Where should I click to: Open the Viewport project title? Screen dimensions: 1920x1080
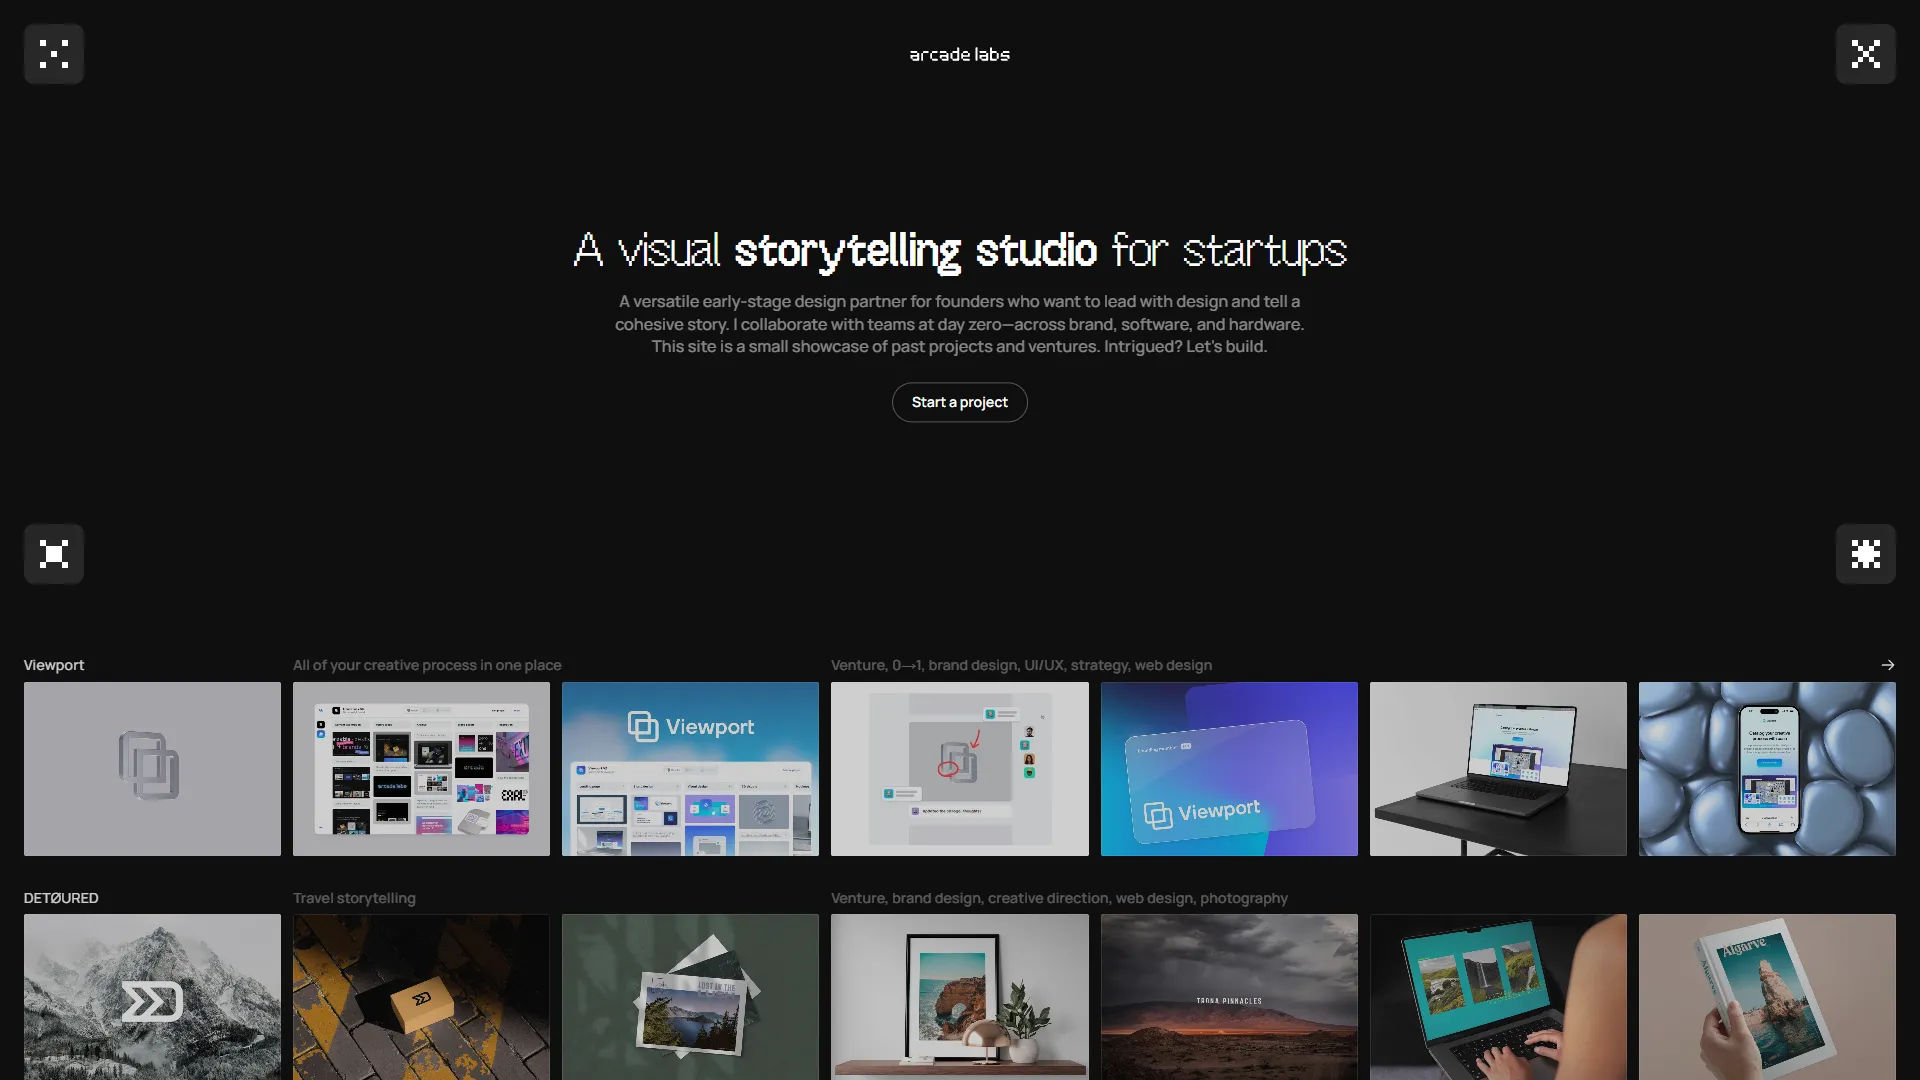[x=54, y=665]
